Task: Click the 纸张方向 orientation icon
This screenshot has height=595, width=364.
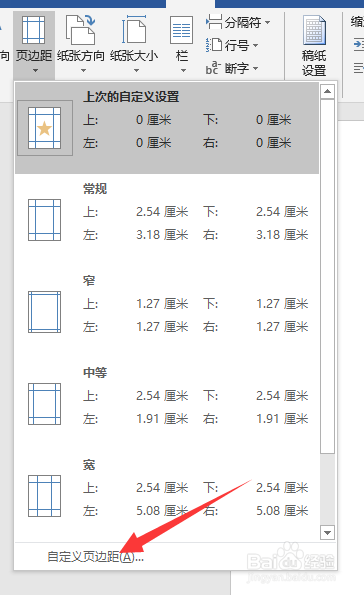Action: point(80,30)
